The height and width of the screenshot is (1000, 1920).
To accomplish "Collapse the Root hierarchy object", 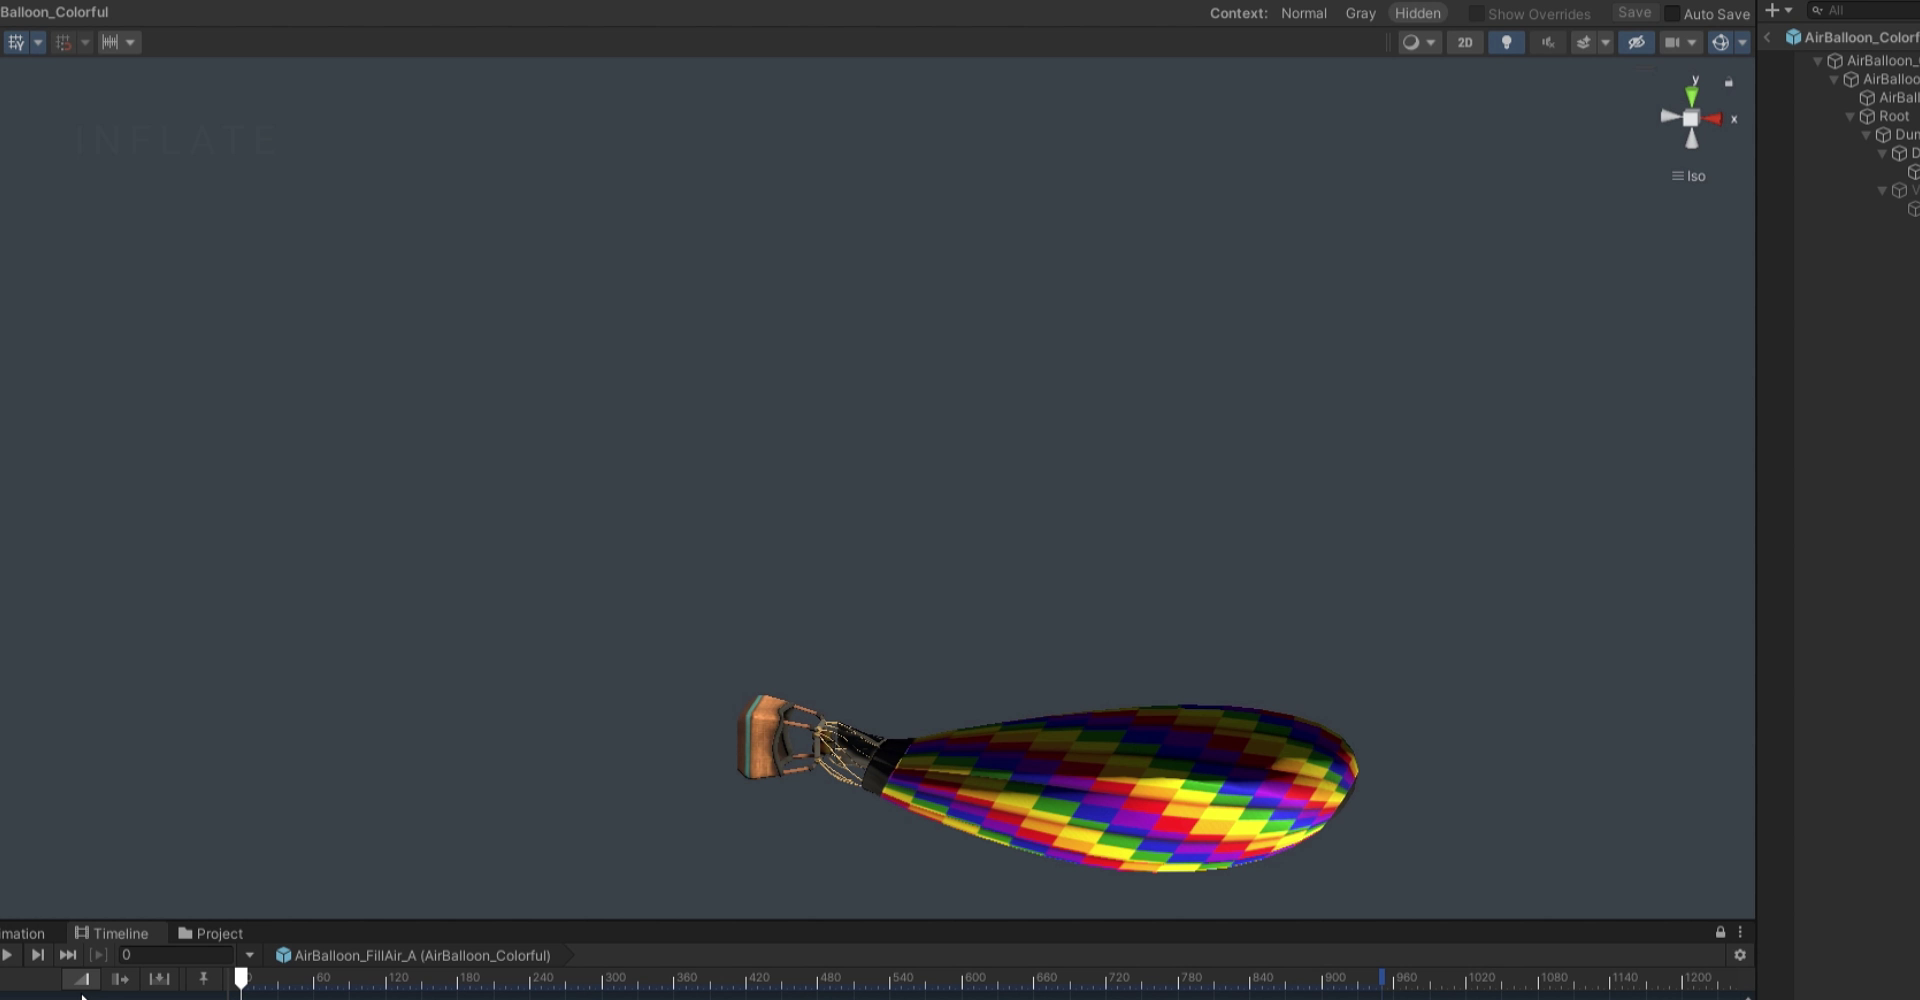I will tap(1850, 116).
